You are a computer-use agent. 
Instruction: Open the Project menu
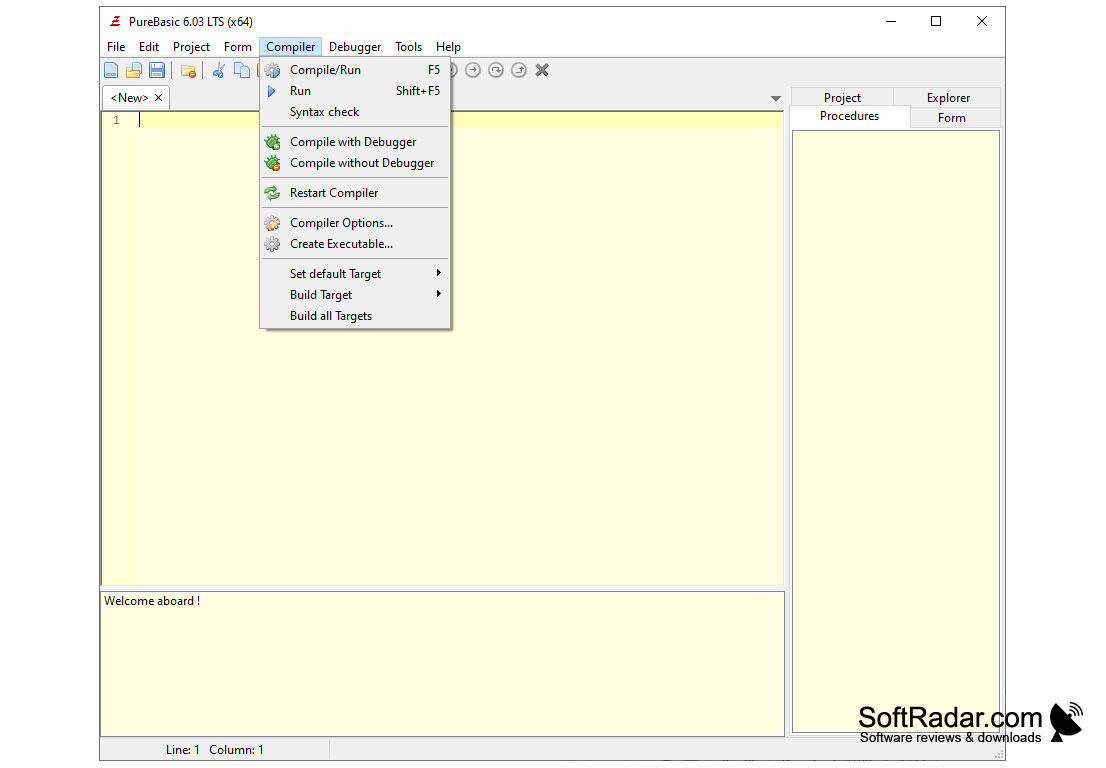(191, 47)
